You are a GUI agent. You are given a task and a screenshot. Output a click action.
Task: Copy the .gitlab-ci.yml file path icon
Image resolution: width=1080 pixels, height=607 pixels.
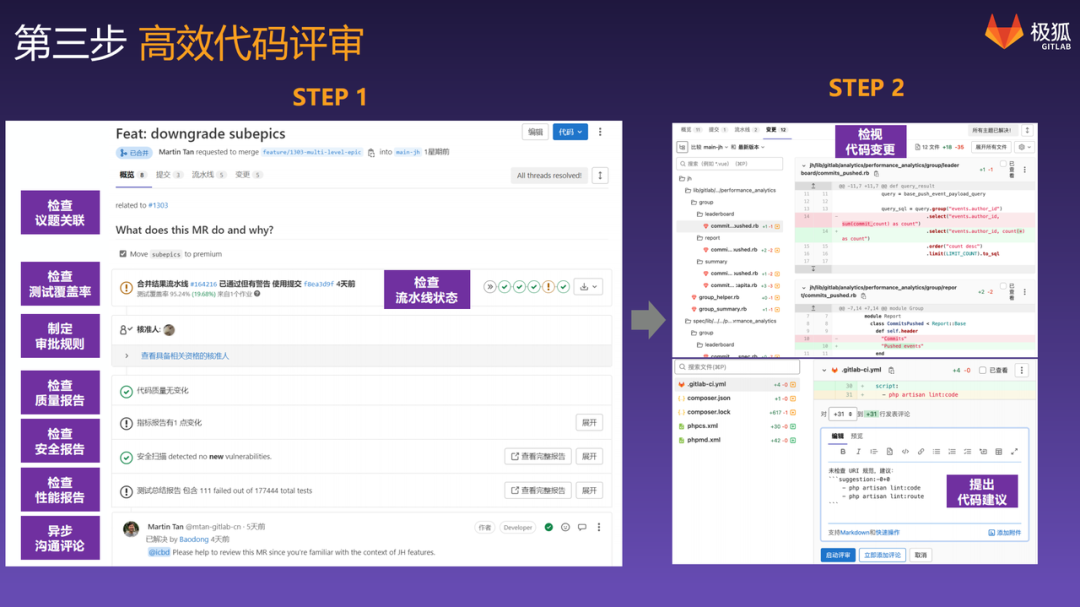click(x=891, y=371)
